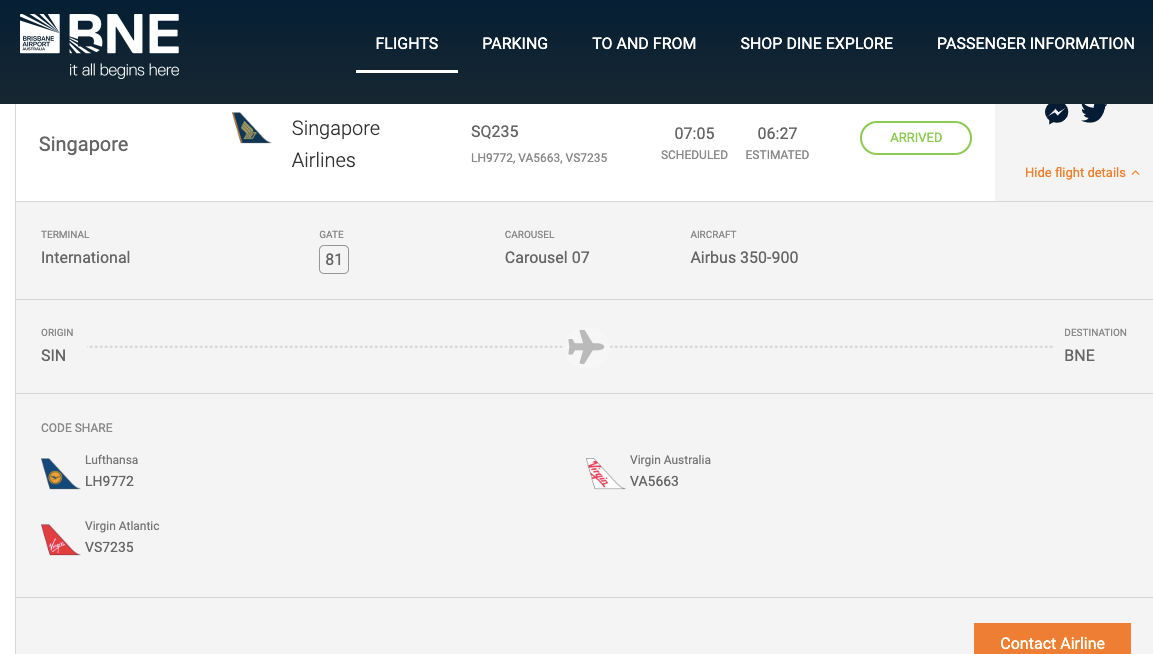Screen dimensions: 1153x654
Task: Open the Parking menu
Action: 515,43
